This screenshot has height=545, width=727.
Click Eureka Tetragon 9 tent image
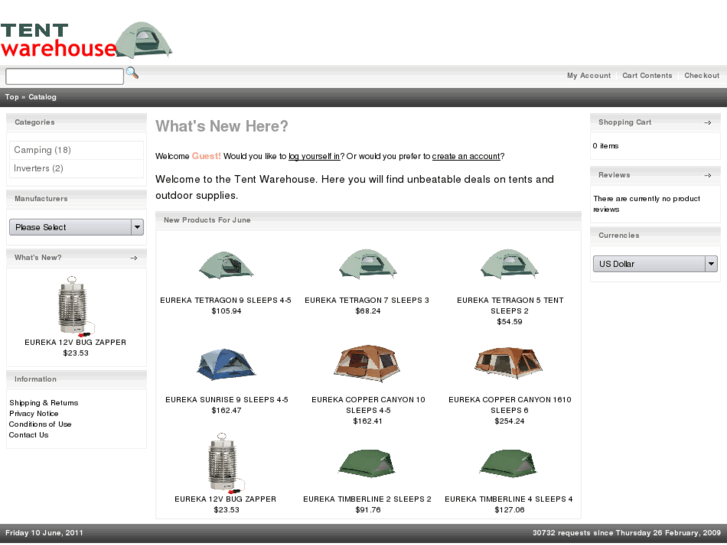click(226, 264)
